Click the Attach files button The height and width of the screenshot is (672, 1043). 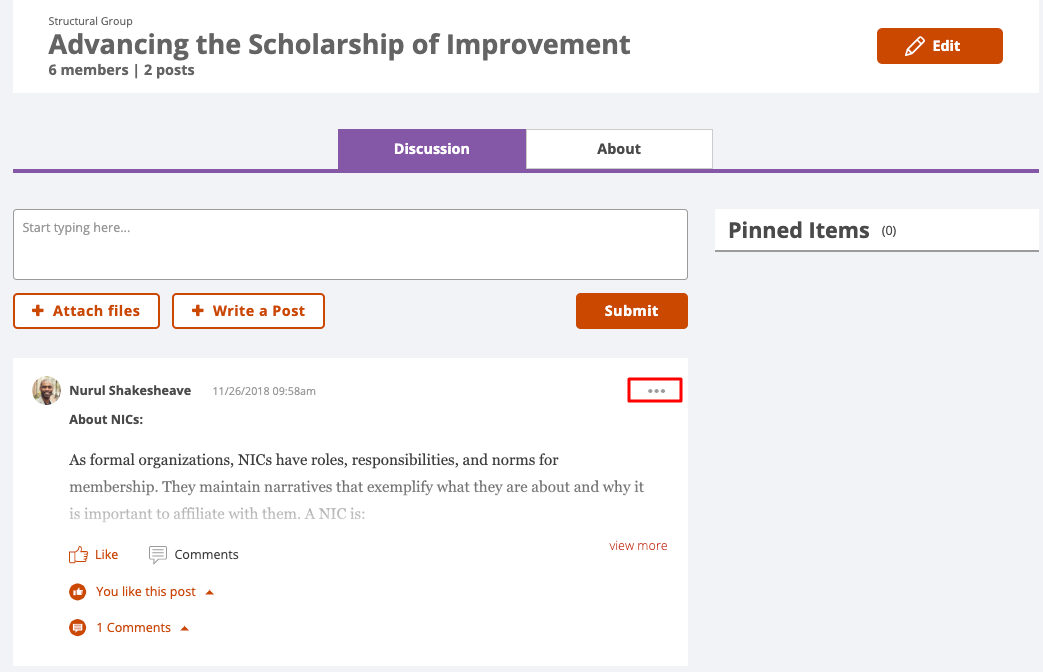[x=86, y=311]
